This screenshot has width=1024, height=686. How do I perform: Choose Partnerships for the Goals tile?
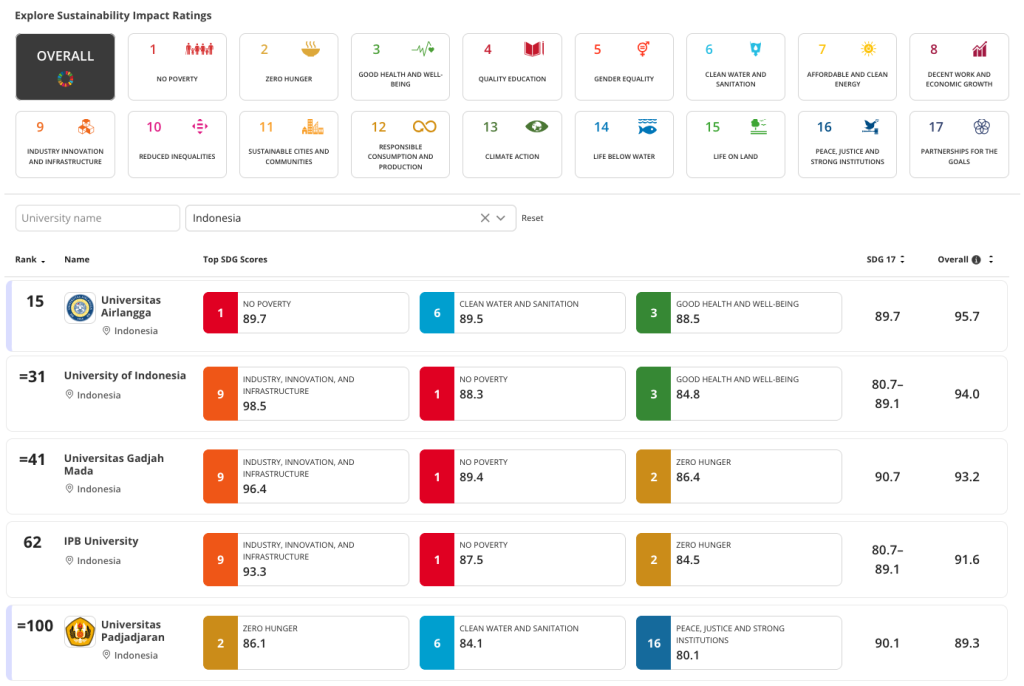959,144
